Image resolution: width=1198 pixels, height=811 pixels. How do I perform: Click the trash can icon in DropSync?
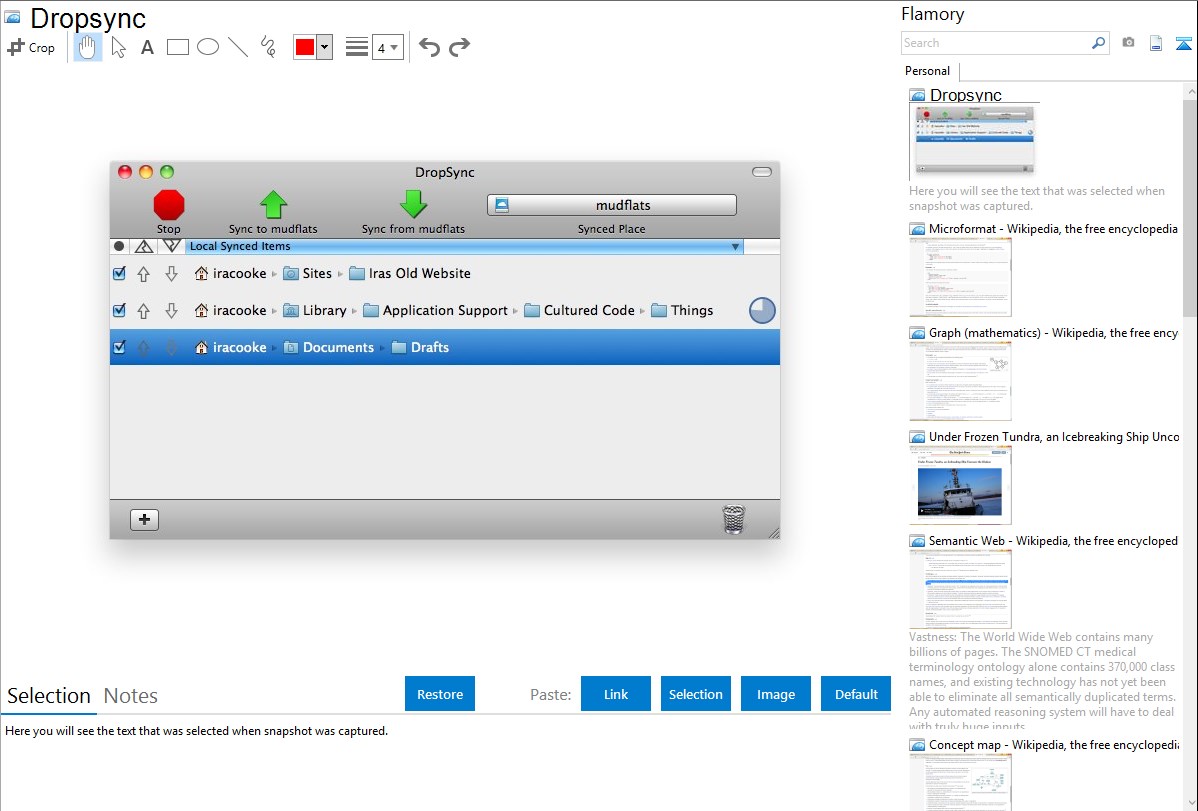pos(733,520)
